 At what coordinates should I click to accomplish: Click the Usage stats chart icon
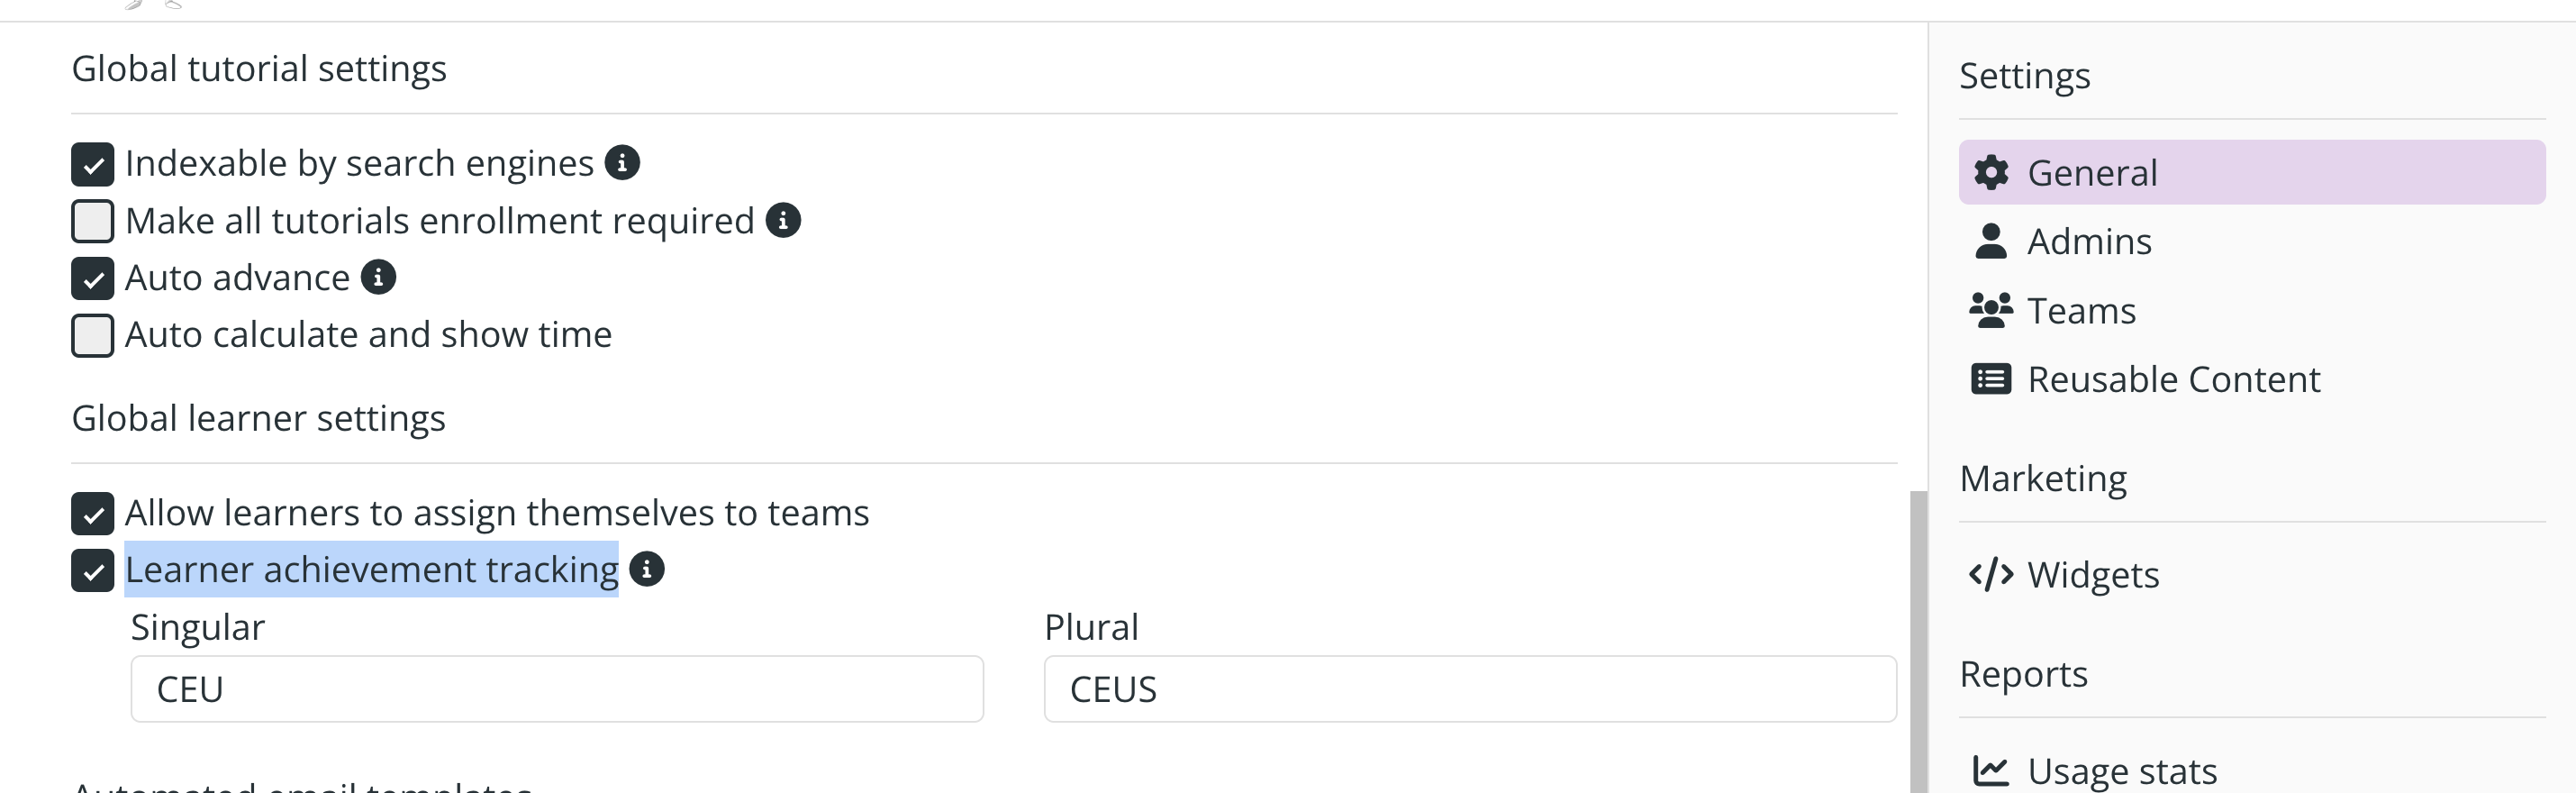(x=1991, y=771)
